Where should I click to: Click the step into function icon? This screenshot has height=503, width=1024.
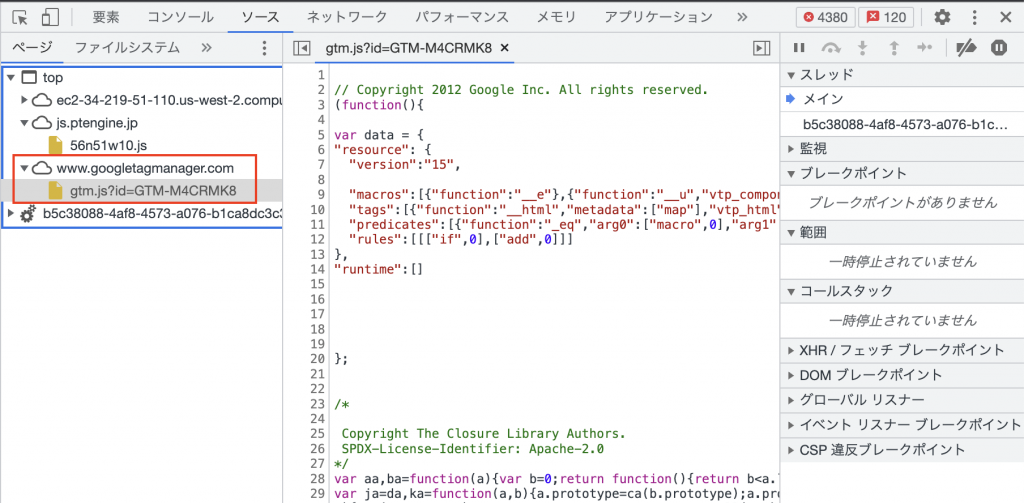[x=863, y=48]
